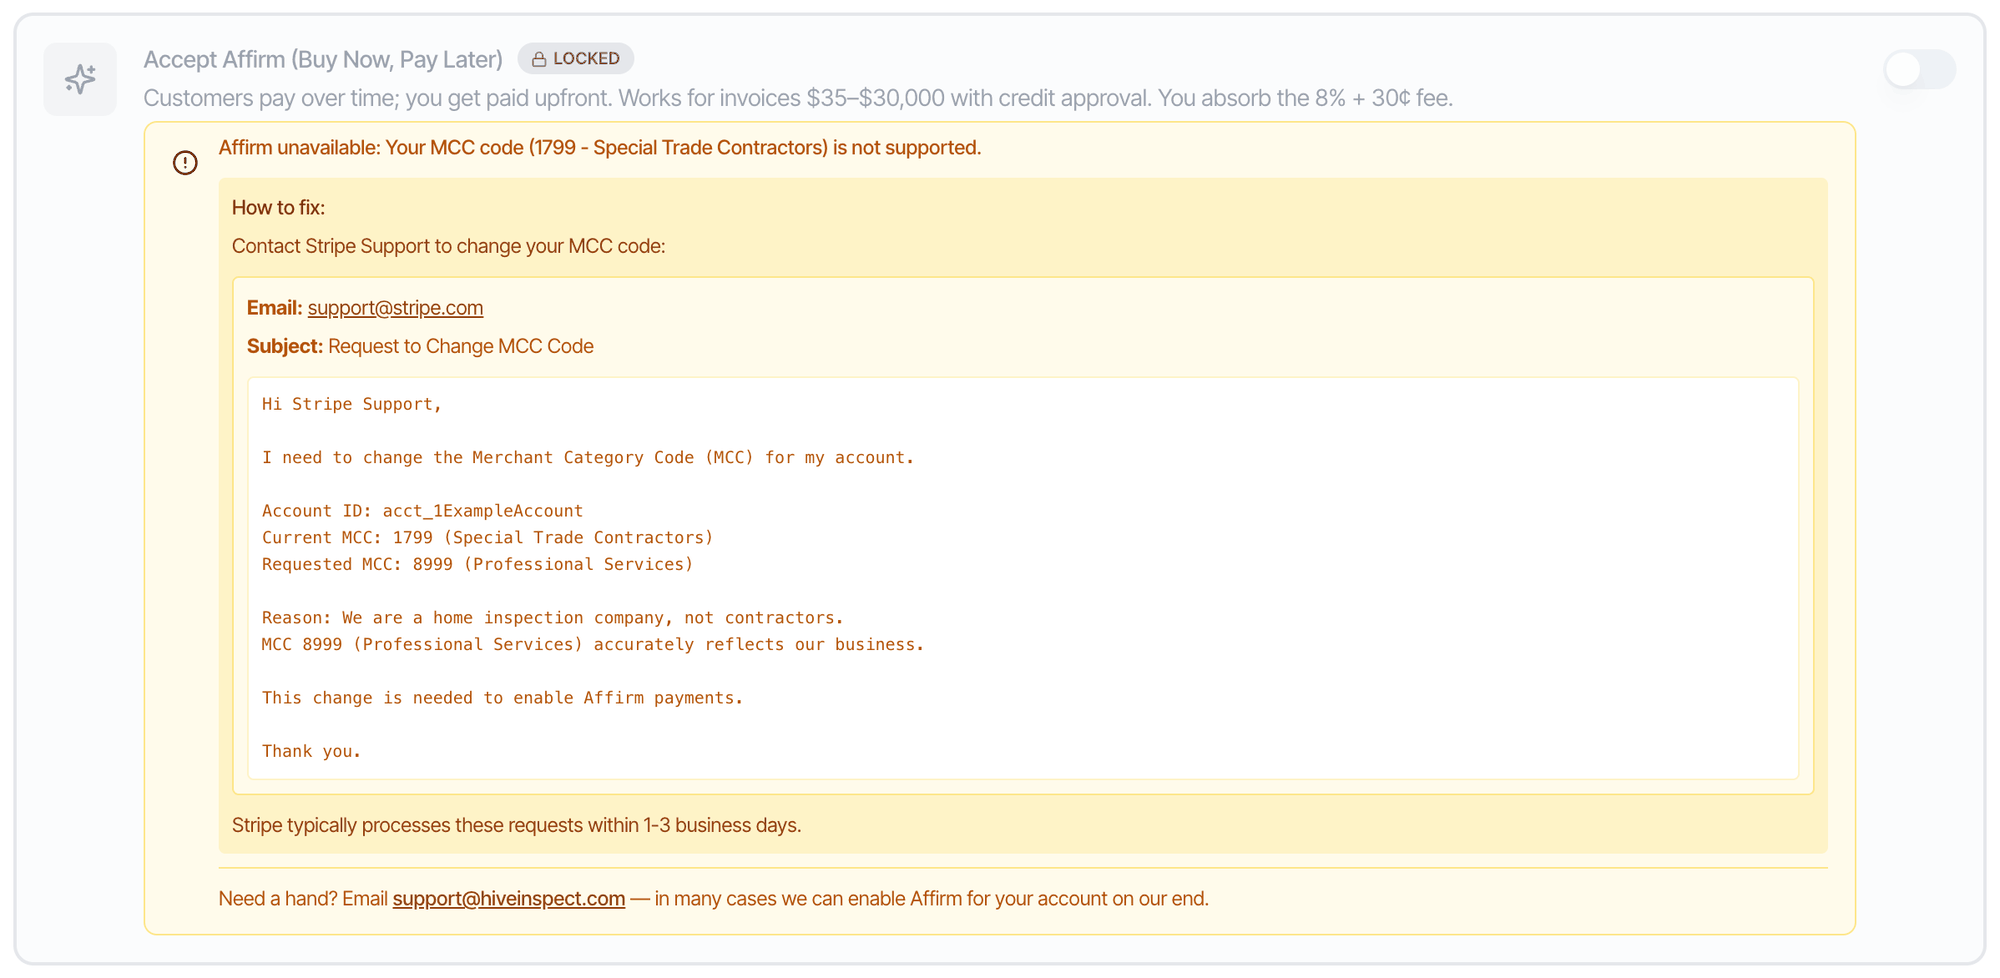Click the 'Account ID: acct_1ExampleAccount' line
Image resolution: width=2000 pixels, height=978 pixels.
click(x=422, y=511)
